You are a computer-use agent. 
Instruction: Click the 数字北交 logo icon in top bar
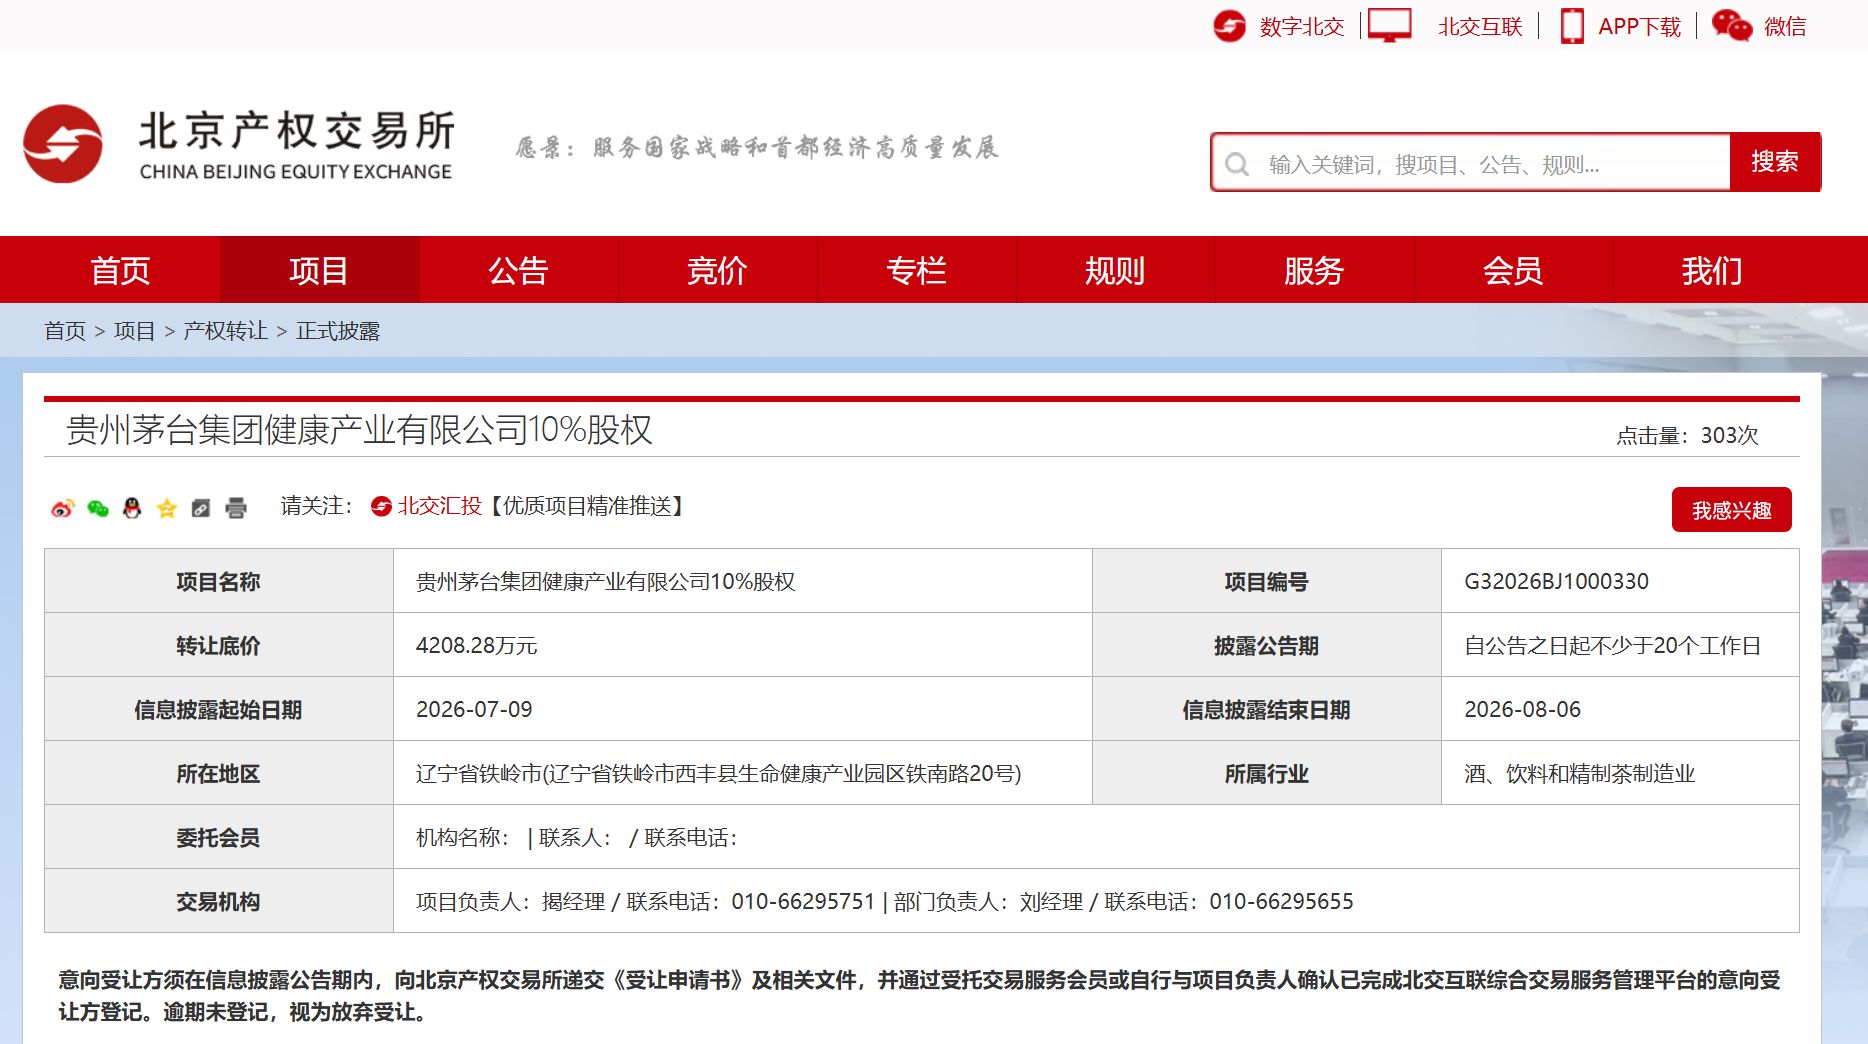pos(1229,26)
